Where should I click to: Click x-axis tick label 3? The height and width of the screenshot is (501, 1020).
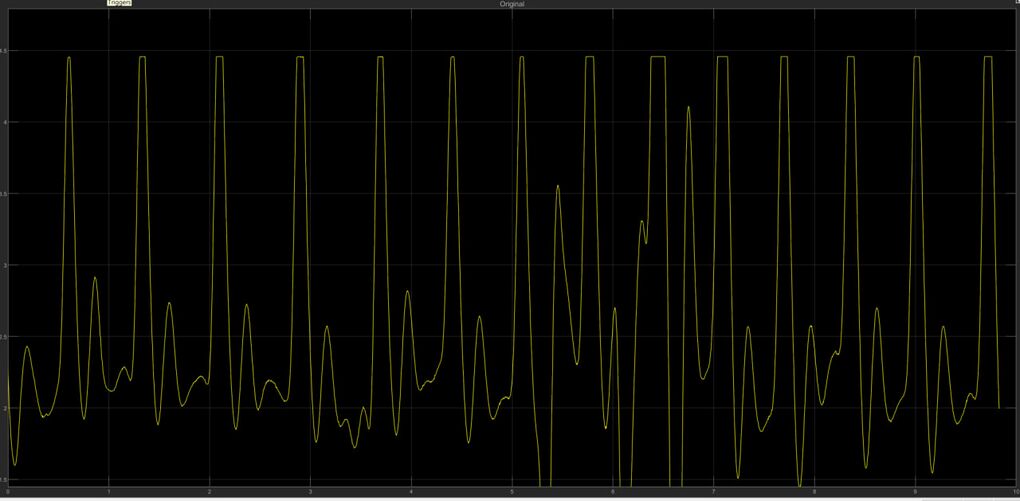310,492
